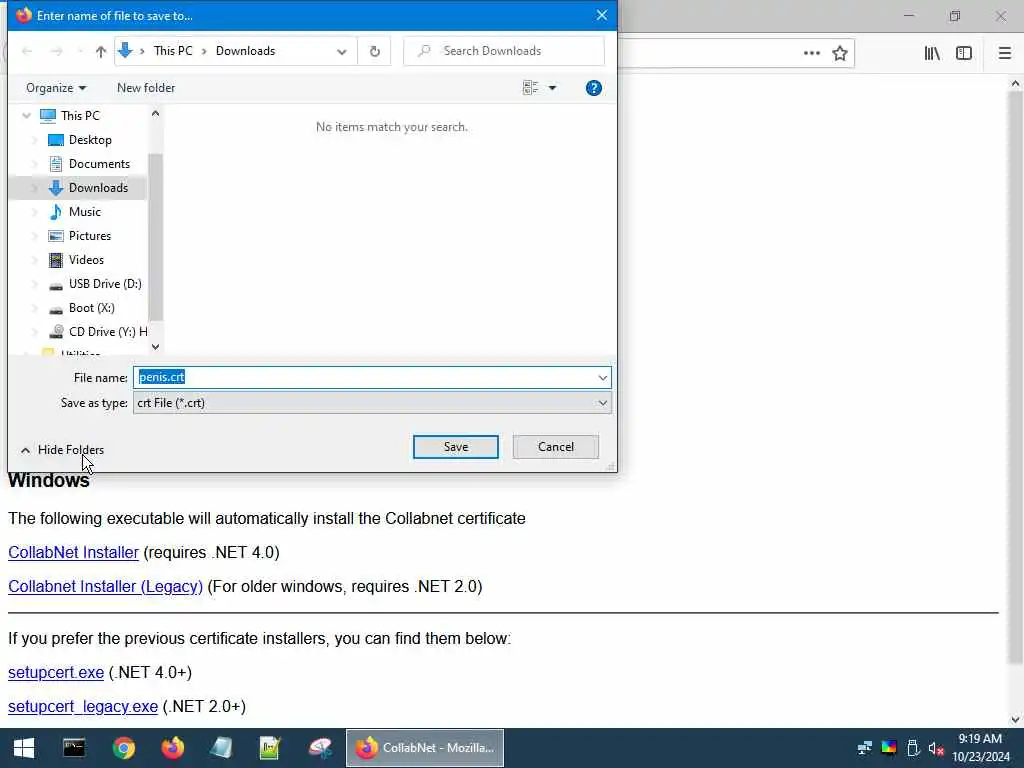Open Windows Start menu
This screenshot has height=768, width=1024.
click(x=24, y=748)
